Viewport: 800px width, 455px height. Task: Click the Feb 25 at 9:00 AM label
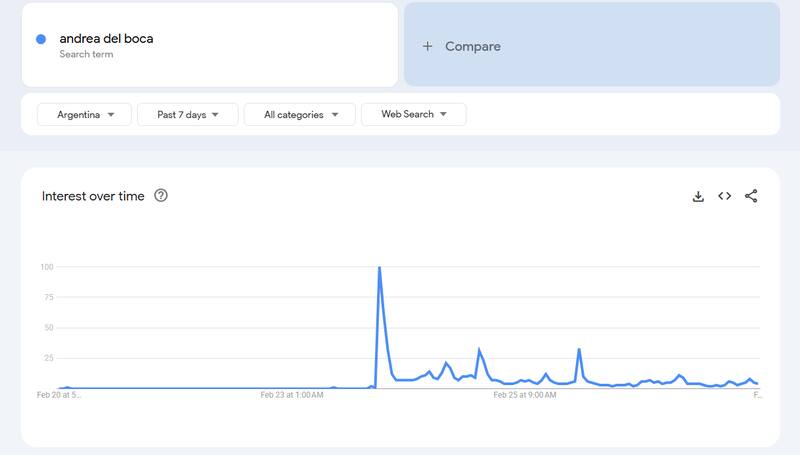click(x=525, y=395)
